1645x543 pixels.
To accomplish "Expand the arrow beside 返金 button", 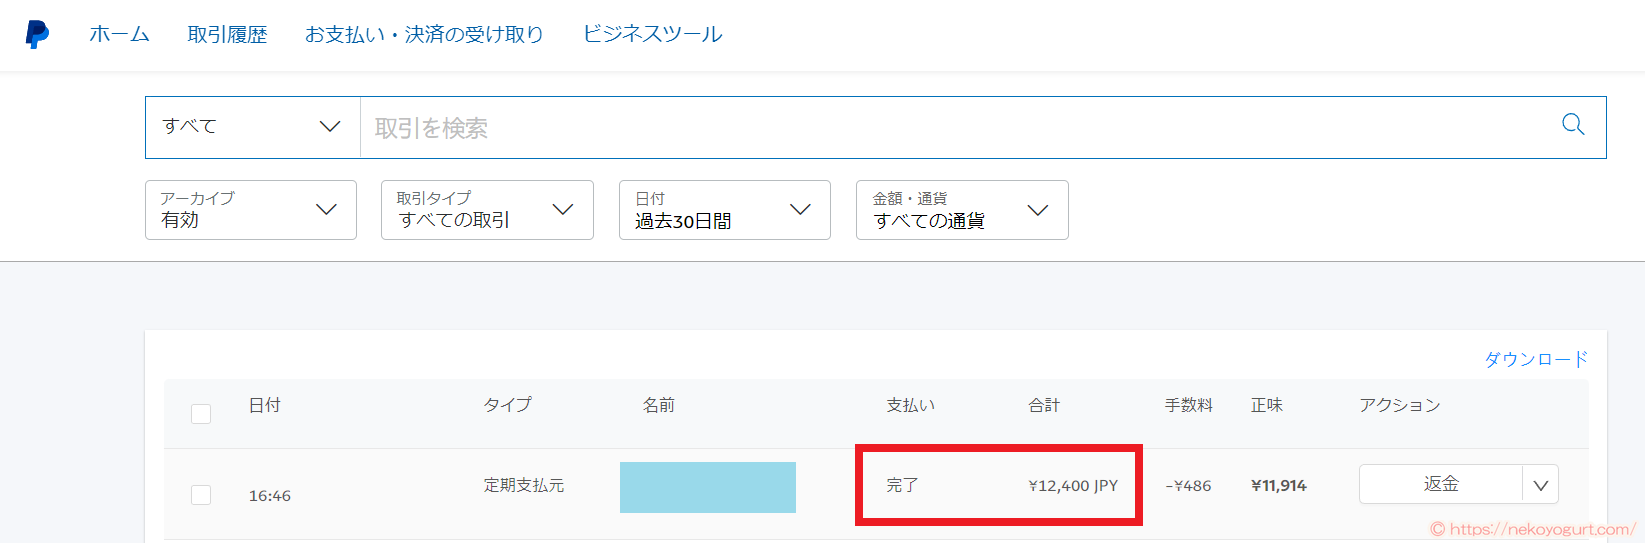I will (1541, 485).
